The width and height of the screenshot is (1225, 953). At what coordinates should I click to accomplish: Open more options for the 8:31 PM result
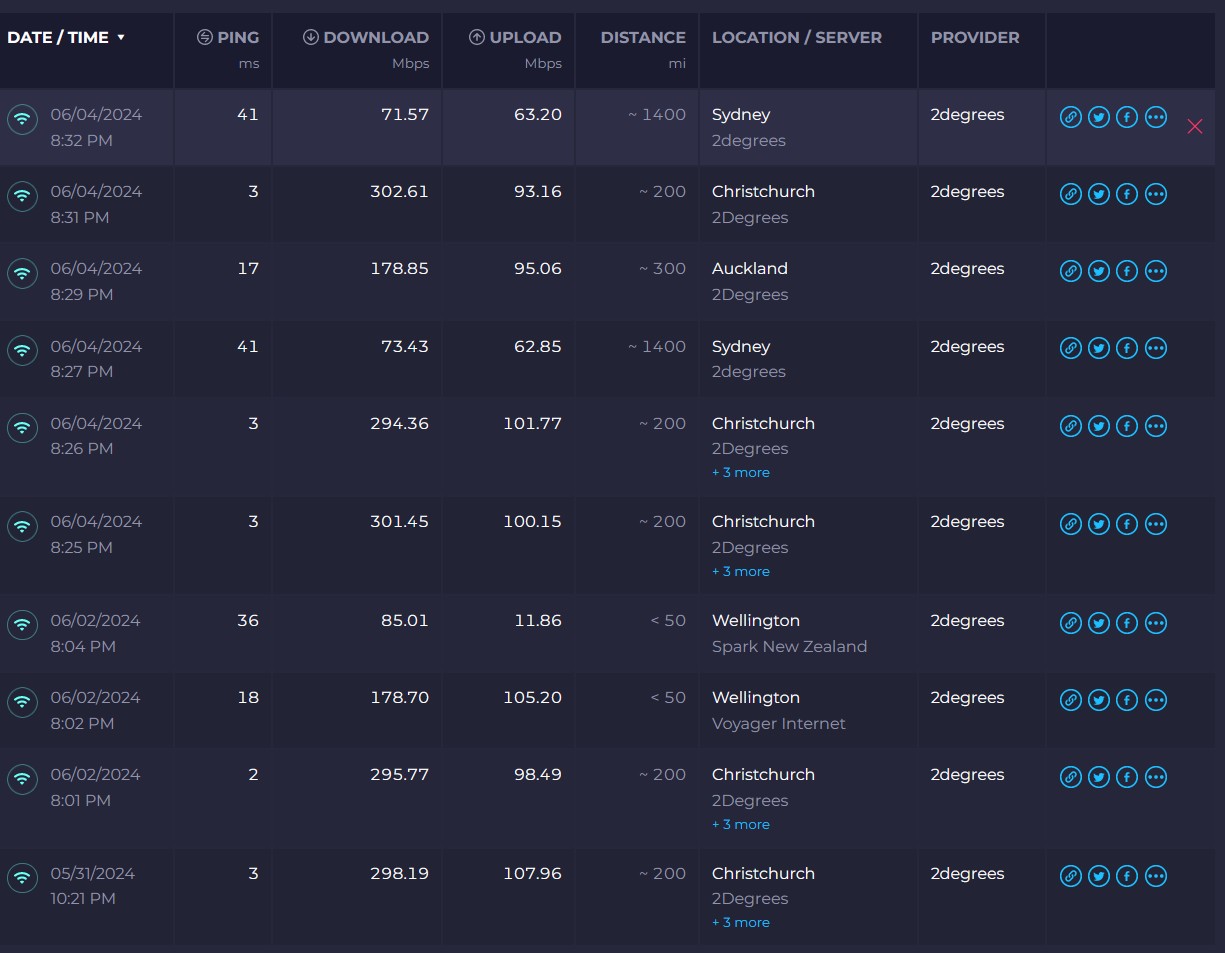1156,194
